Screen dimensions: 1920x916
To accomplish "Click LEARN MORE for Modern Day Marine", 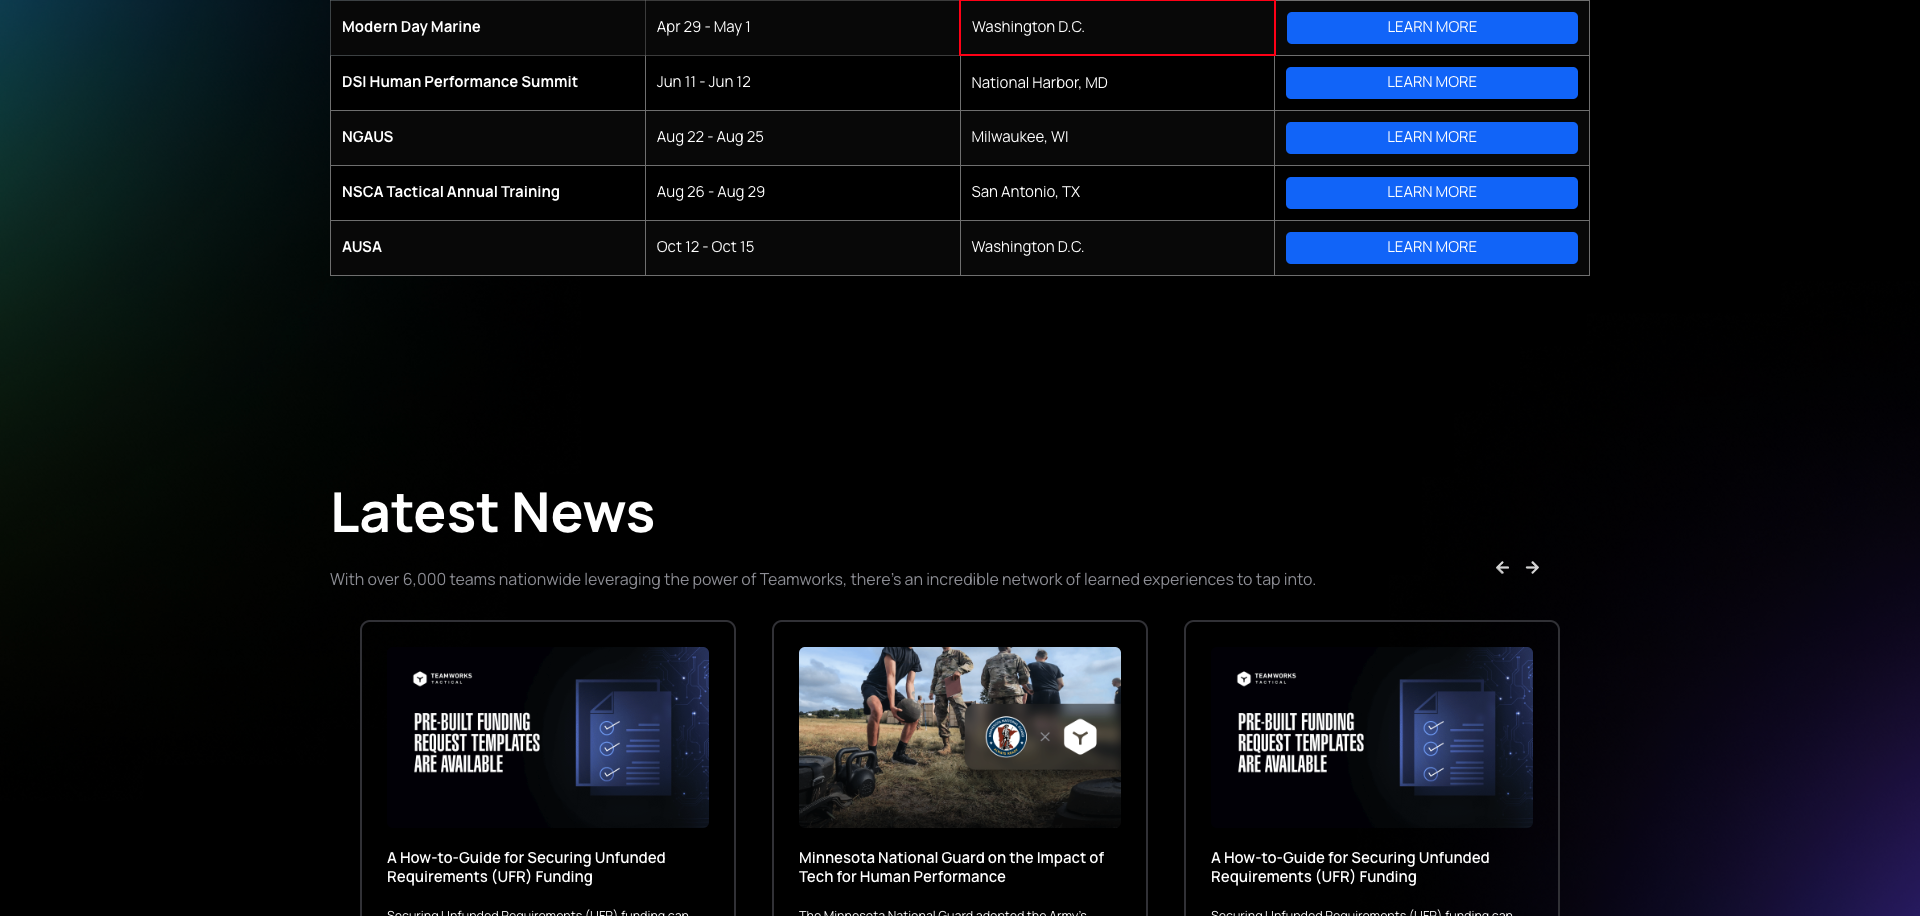I will coord(1431,27).
